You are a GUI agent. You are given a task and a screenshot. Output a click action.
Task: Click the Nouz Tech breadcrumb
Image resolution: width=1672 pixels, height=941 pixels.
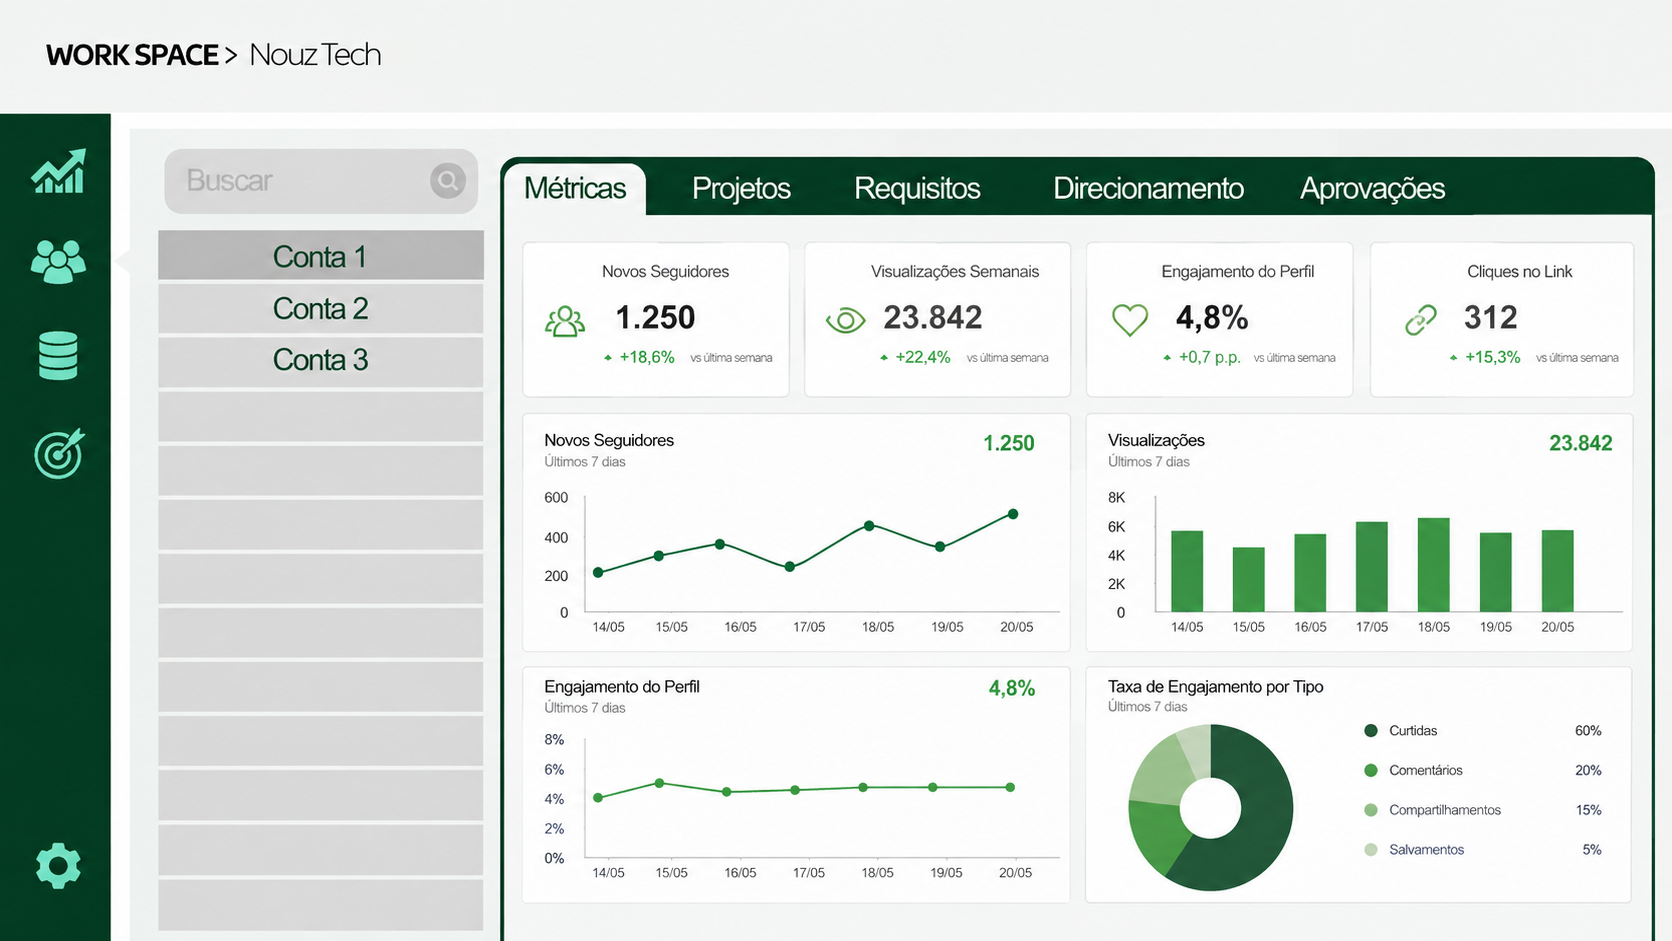[315, 55]
